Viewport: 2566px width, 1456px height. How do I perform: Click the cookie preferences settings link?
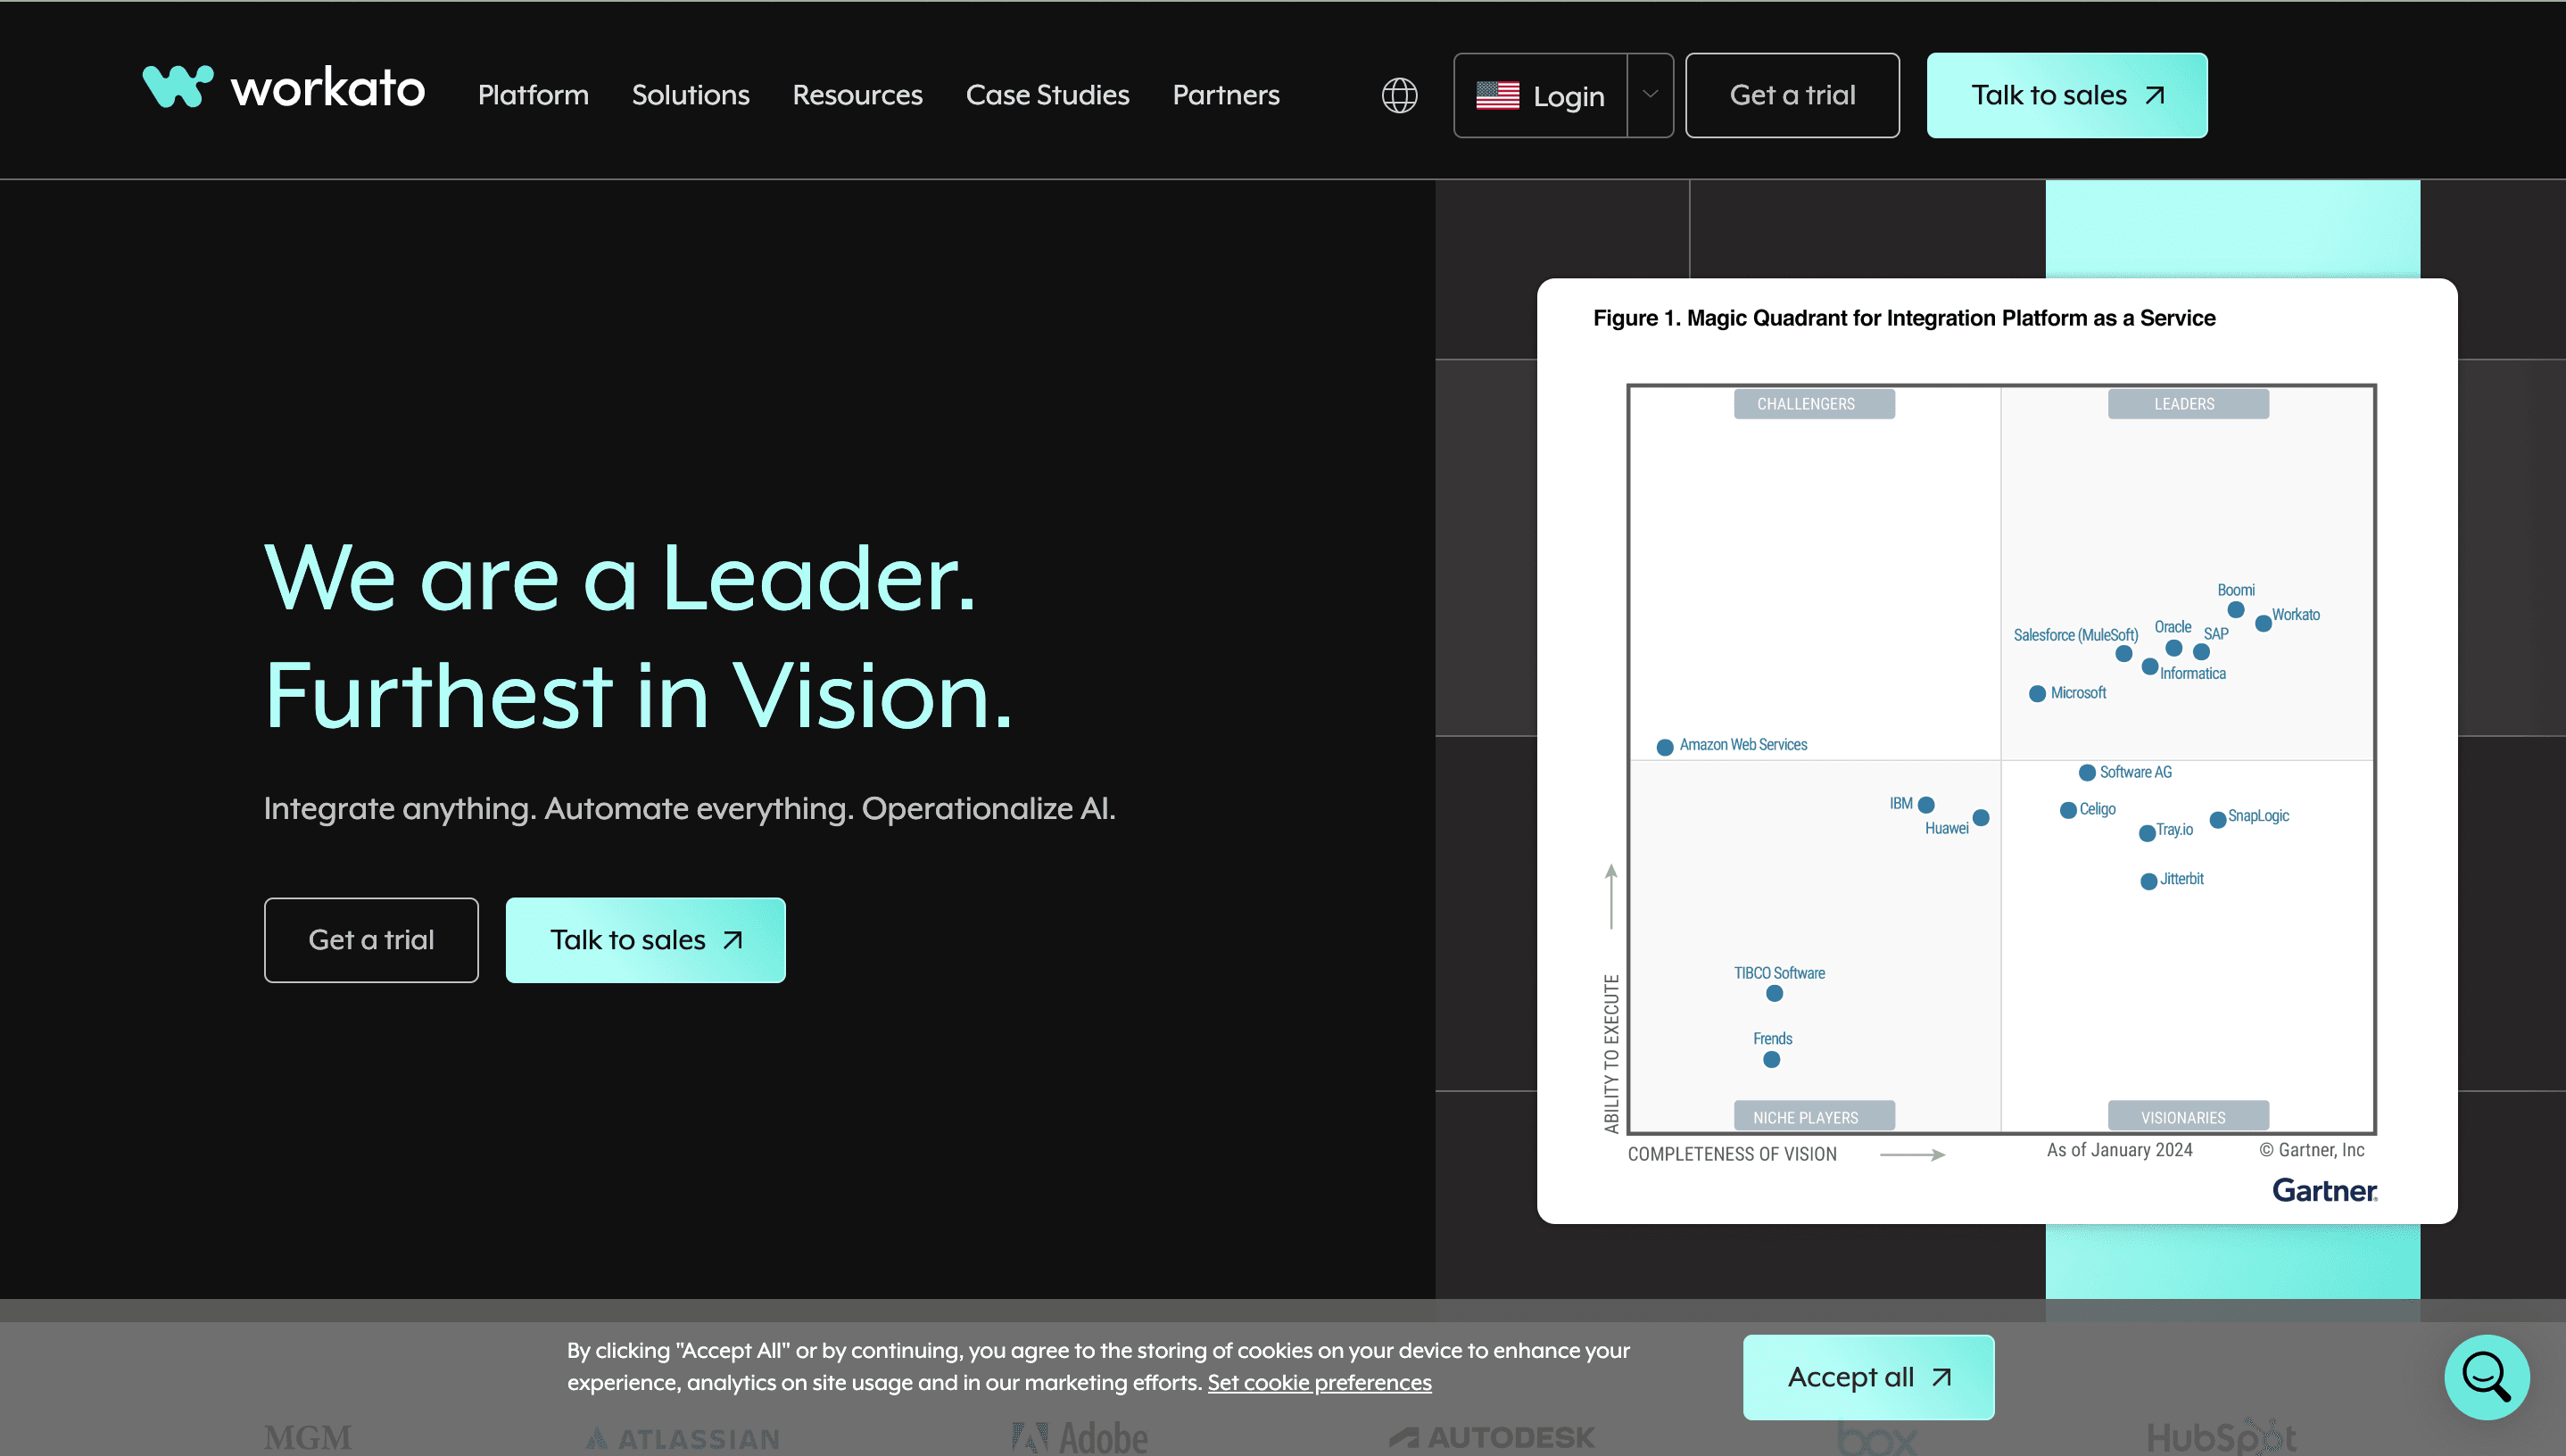1319,1382
